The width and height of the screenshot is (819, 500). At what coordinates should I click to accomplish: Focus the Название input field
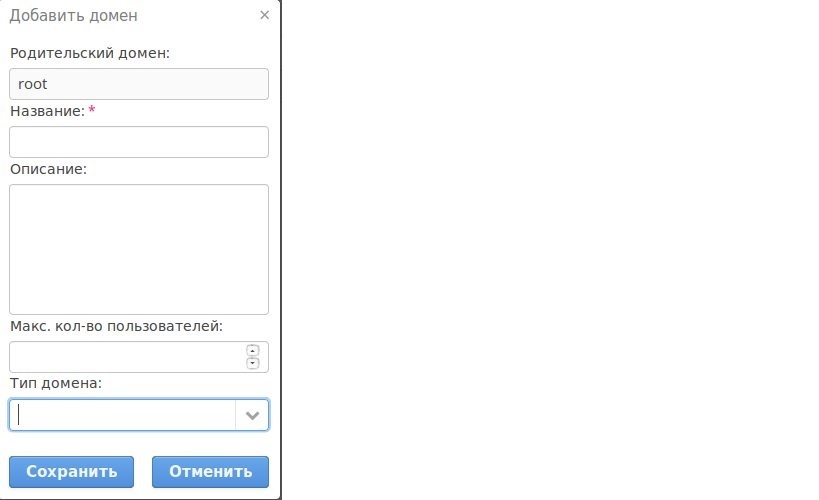click(139, 142)
